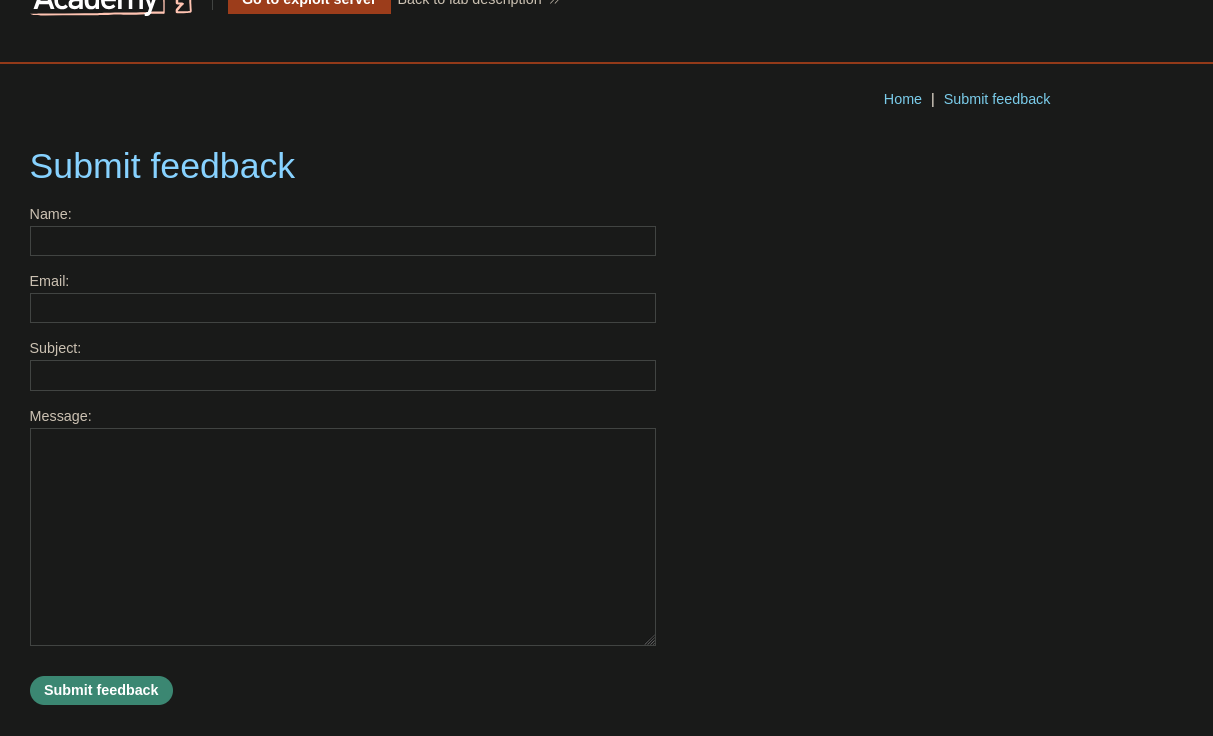The image size is (1213, 736).
Task: Click the green Submit feedback button
Action: click(101, 690)
